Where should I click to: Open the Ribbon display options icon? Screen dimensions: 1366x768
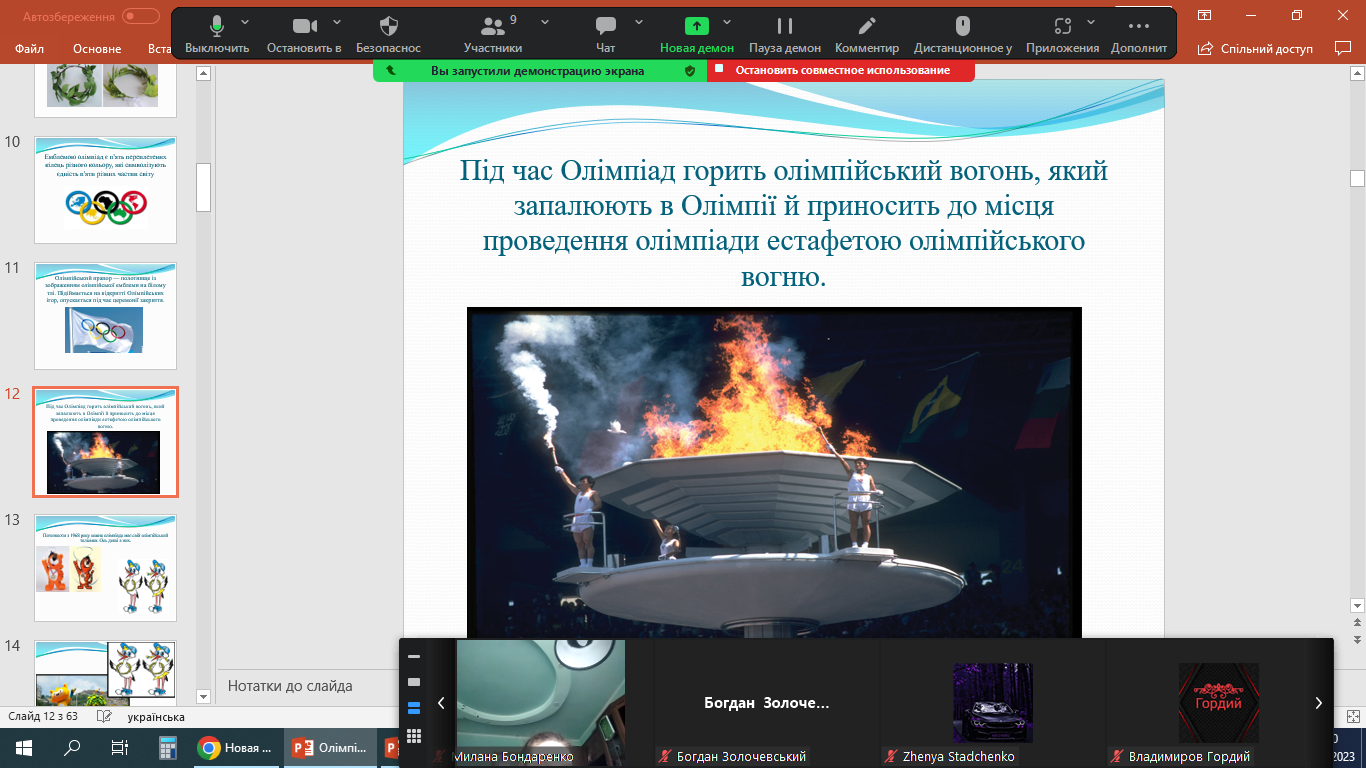click(x=1205, y=15)
